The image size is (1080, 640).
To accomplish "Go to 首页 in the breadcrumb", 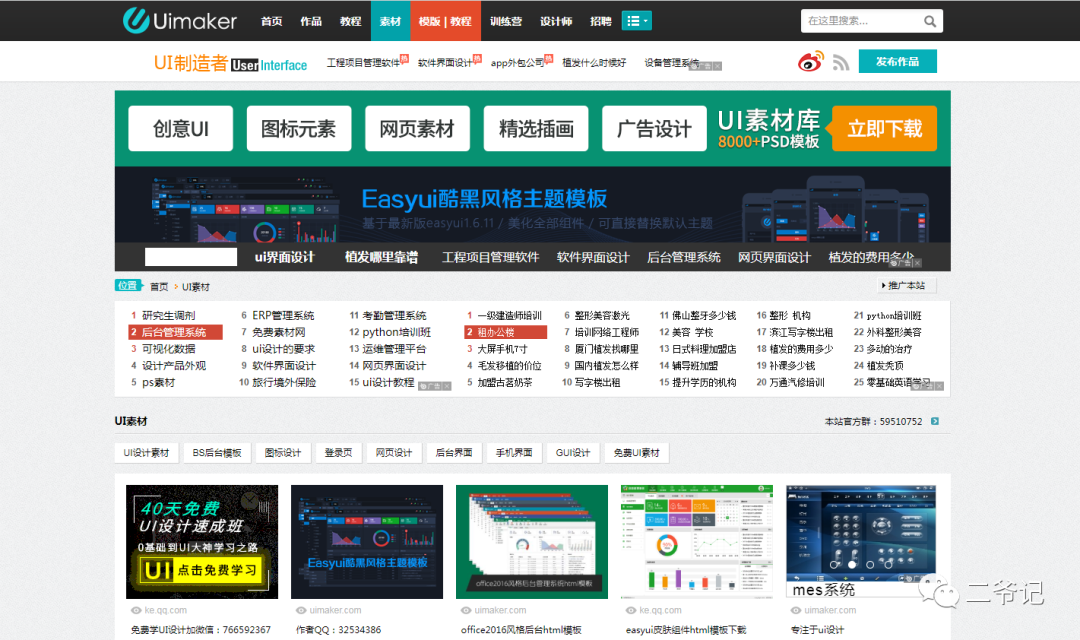I will (x=159, y=287).
